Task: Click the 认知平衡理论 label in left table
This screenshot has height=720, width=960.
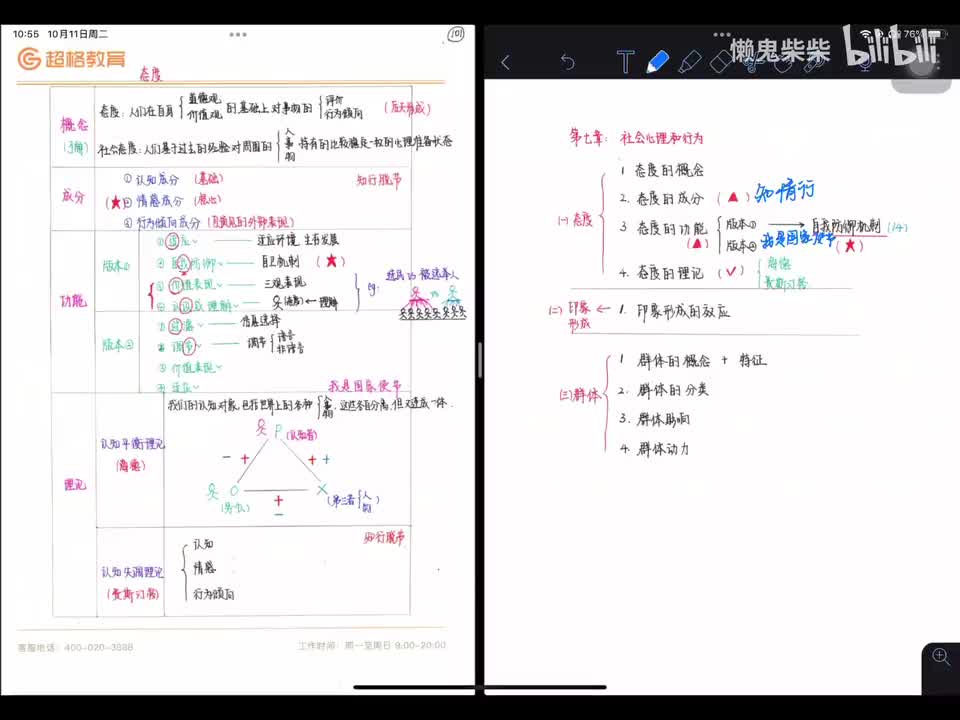Action: (x=132, y=444)
